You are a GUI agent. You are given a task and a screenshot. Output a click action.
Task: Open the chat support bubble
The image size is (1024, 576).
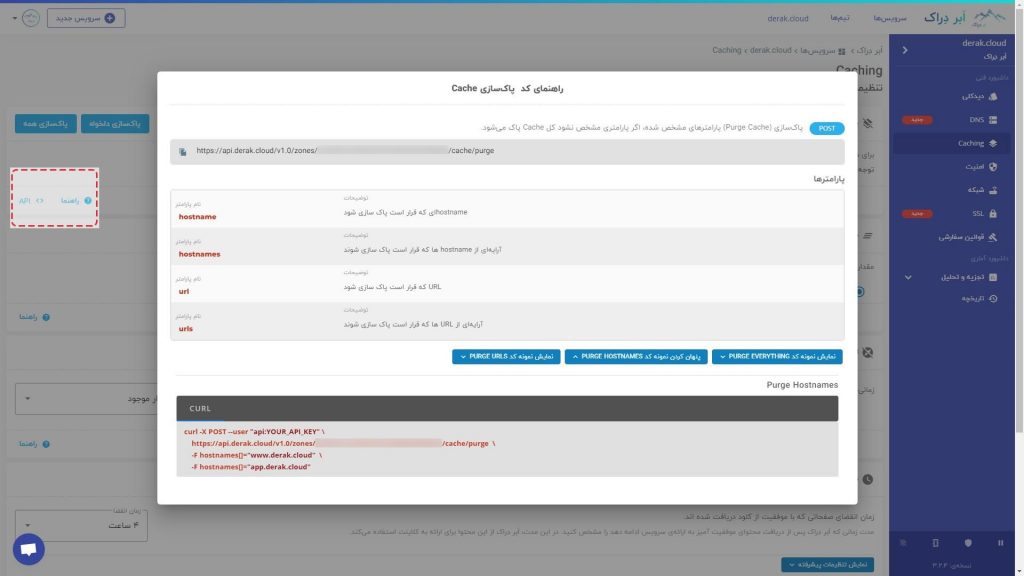point(29,549)
